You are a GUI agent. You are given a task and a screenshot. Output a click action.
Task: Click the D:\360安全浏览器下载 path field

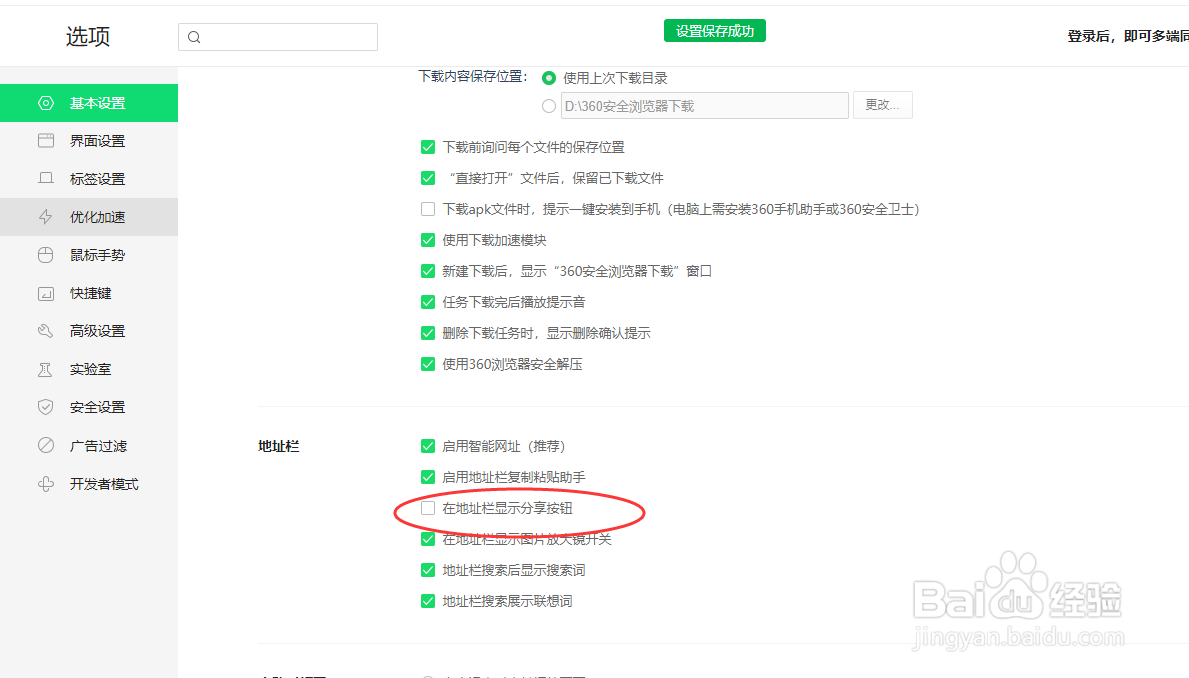pos(704,106)
